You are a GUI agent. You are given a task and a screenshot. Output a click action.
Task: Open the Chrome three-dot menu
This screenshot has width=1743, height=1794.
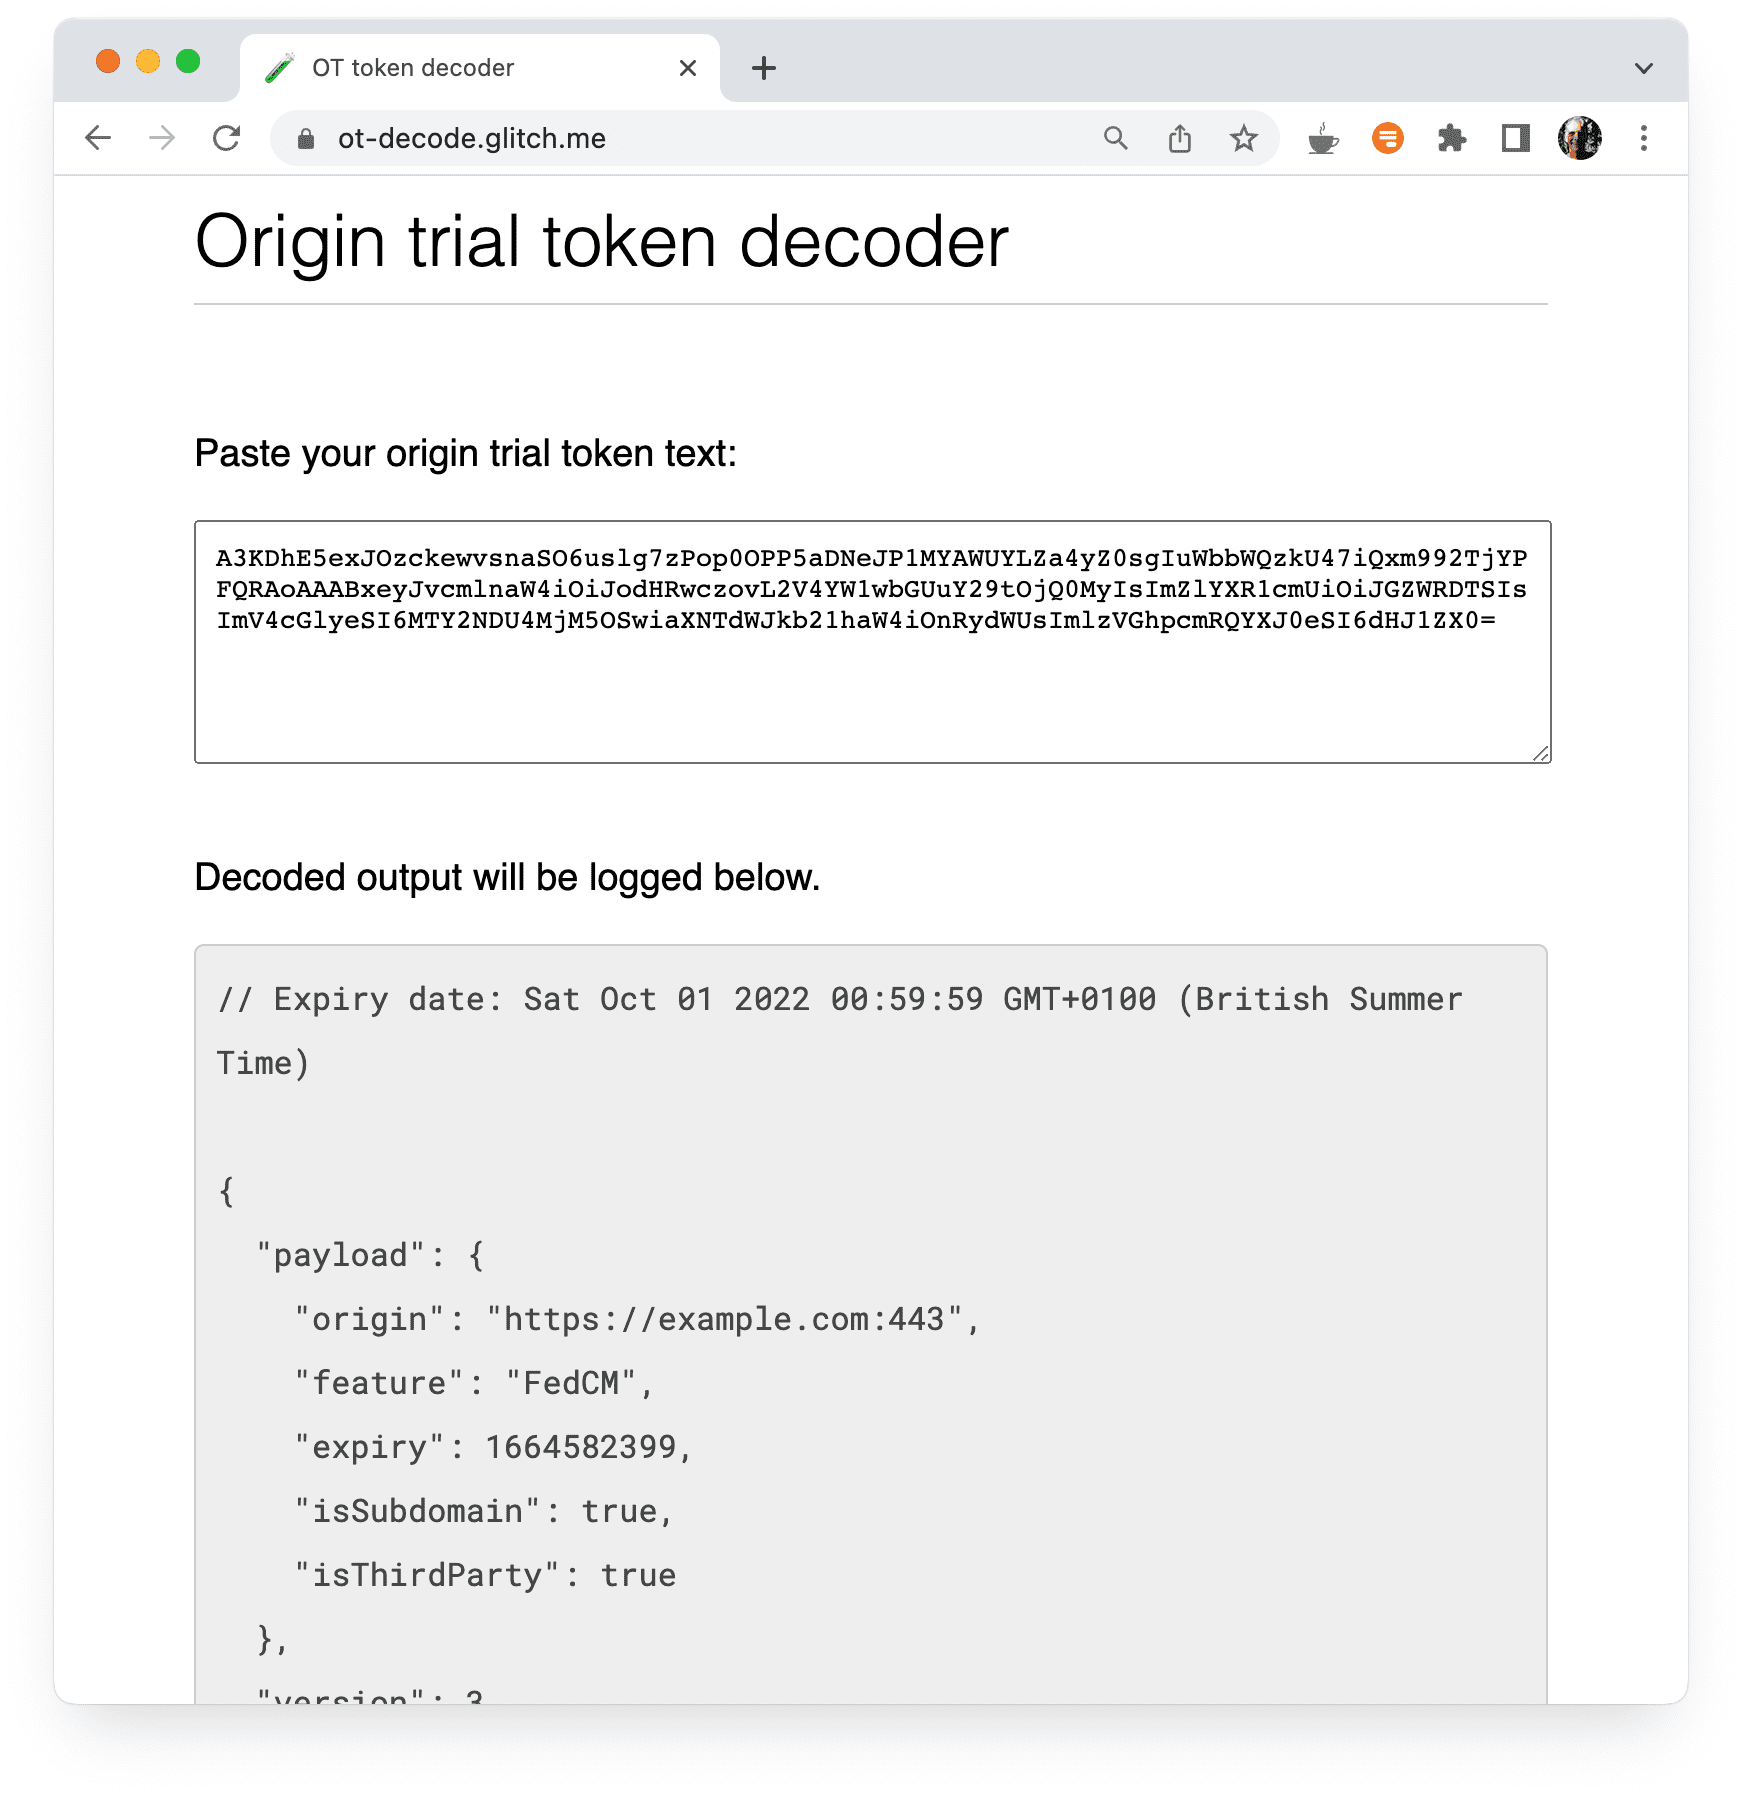1644,138
